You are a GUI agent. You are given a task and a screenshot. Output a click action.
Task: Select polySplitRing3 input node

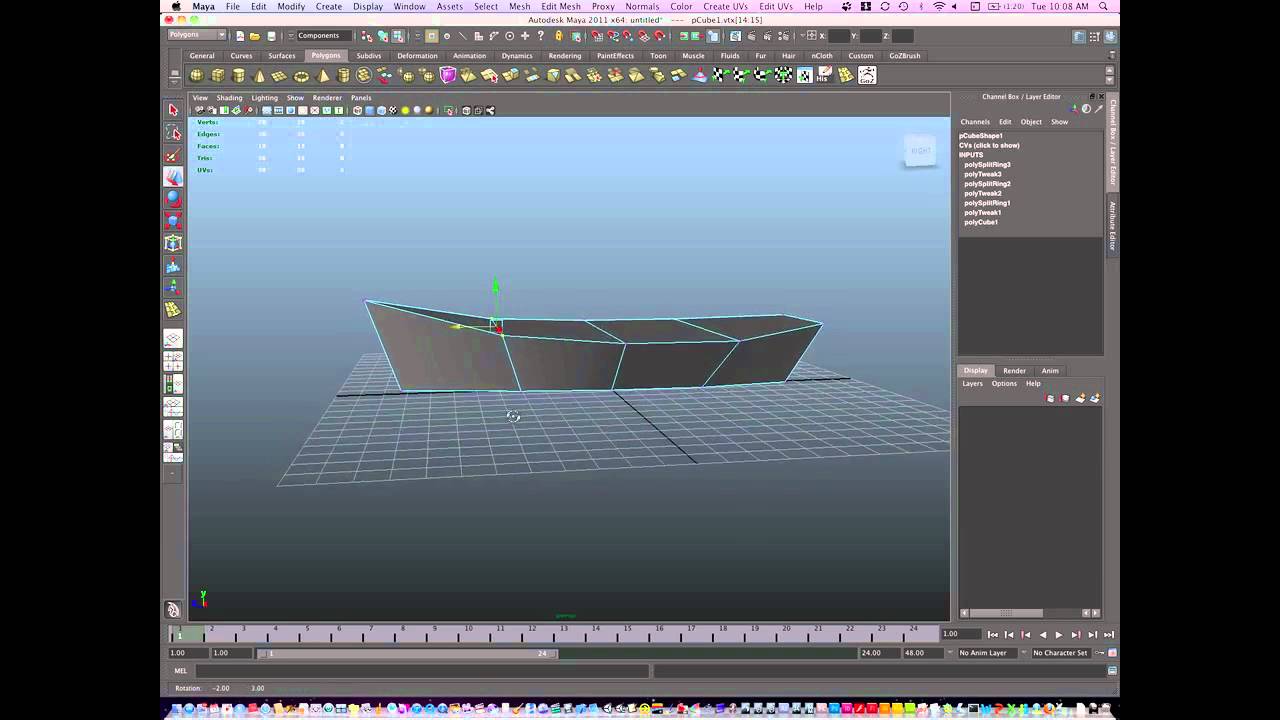(x=987, y=164)
